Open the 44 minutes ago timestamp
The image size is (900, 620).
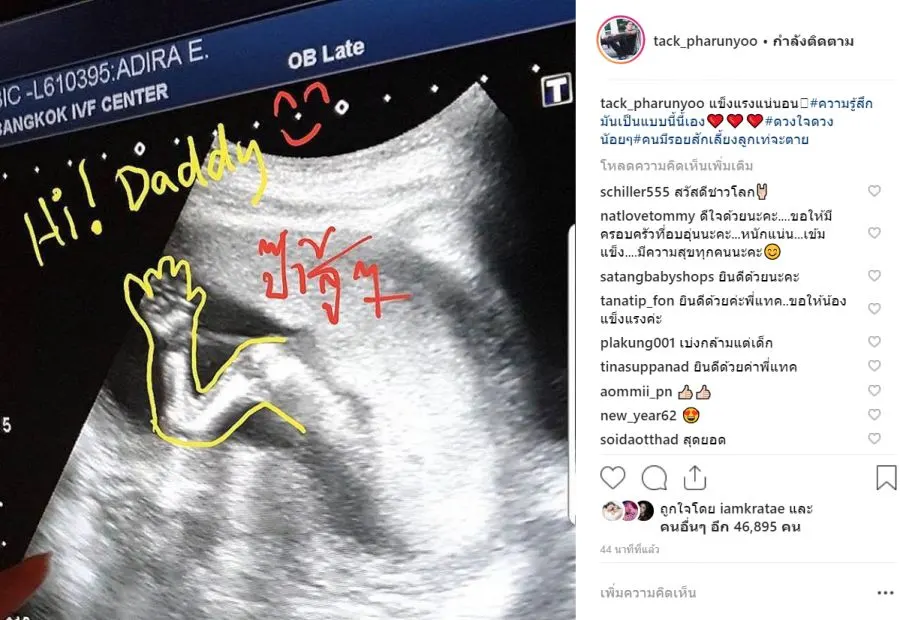[x=630, y=549]
